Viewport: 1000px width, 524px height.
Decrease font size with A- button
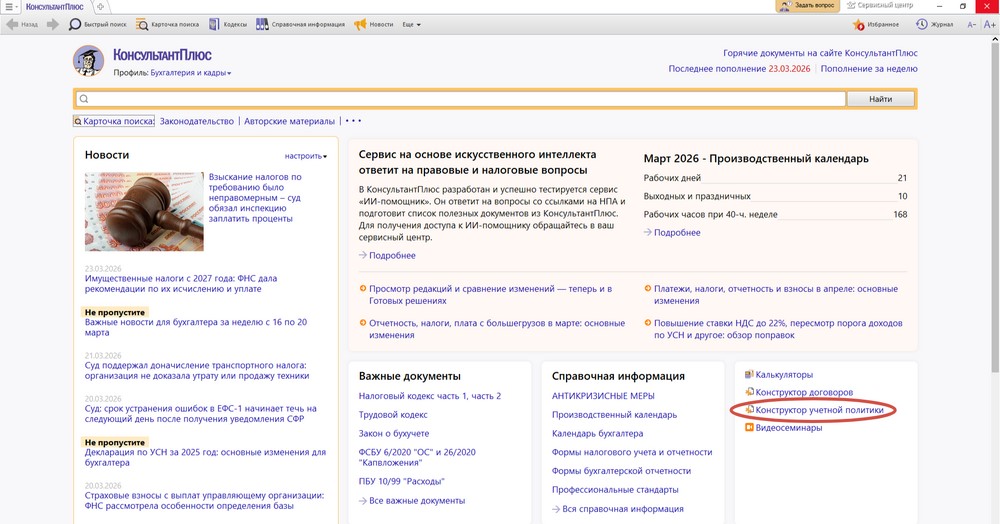click(x=972, y=24)
